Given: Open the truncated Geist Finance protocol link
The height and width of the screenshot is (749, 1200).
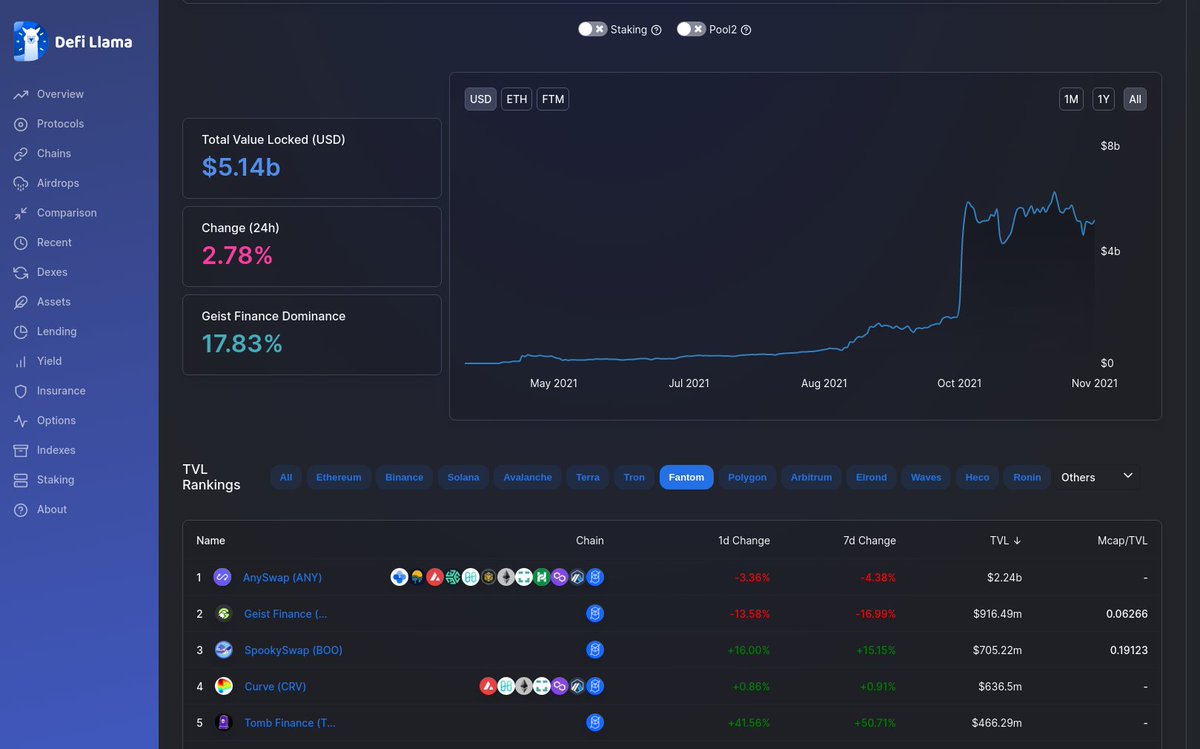Looking at the screenshot, I should click(285, 614).
